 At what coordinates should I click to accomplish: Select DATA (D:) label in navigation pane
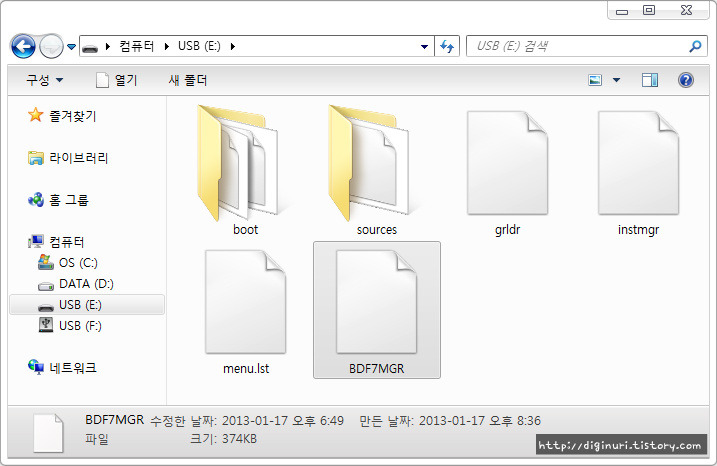86,284
